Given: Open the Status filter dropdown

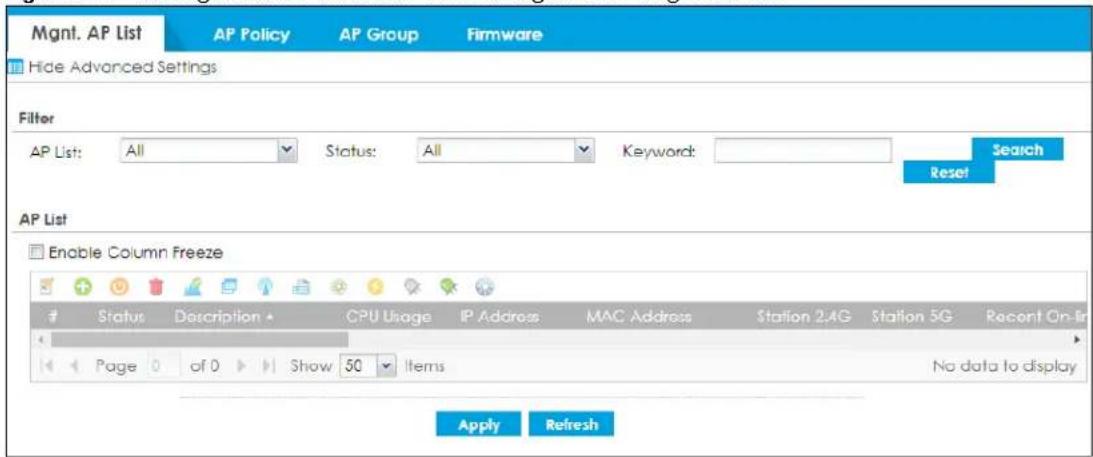Looking at the screenshot, I should 506,150.
